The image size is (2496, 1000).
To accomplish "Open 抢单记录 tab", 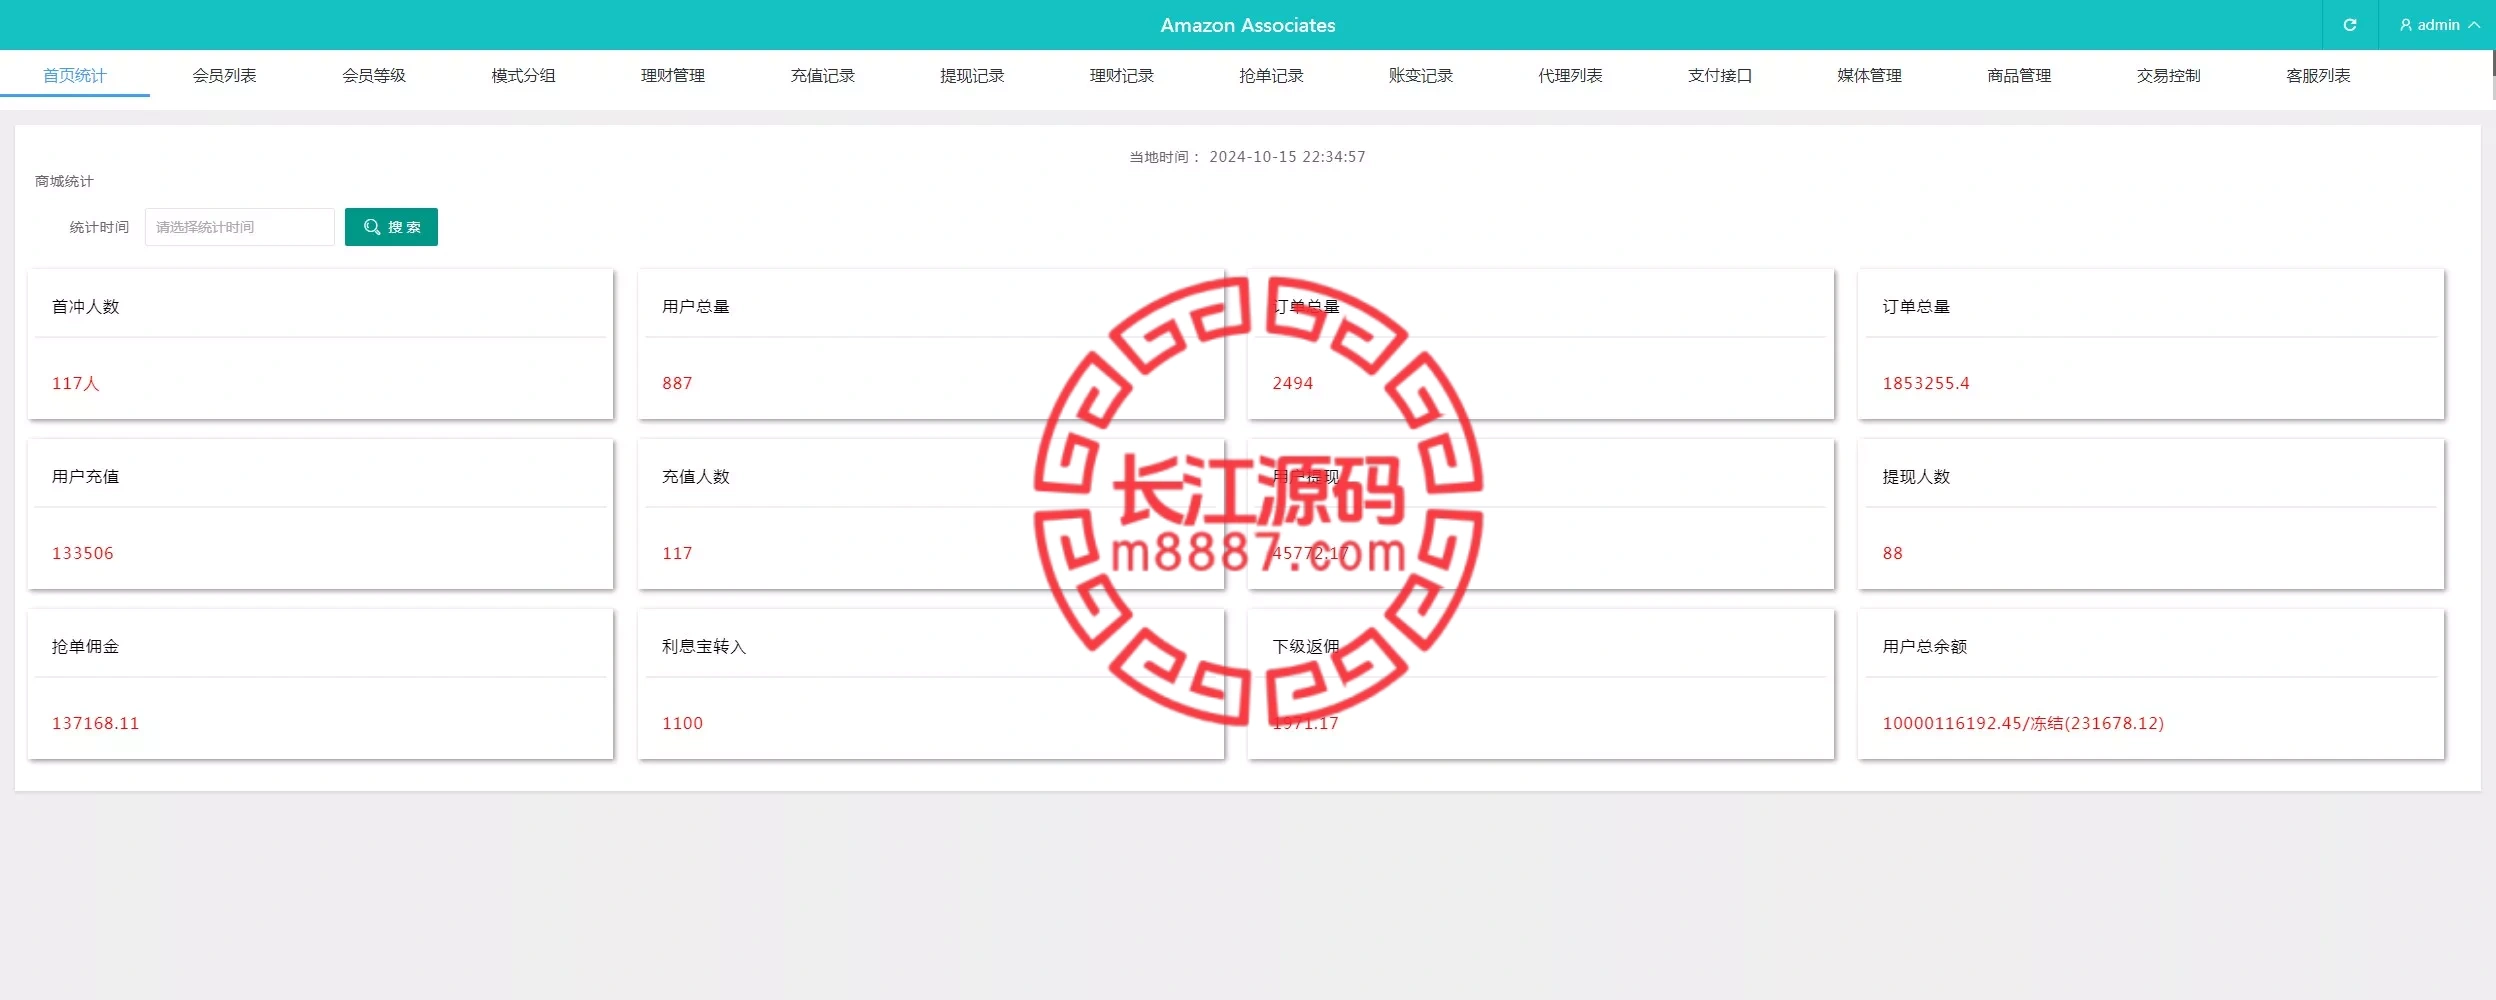I will tap(1271, 76).
